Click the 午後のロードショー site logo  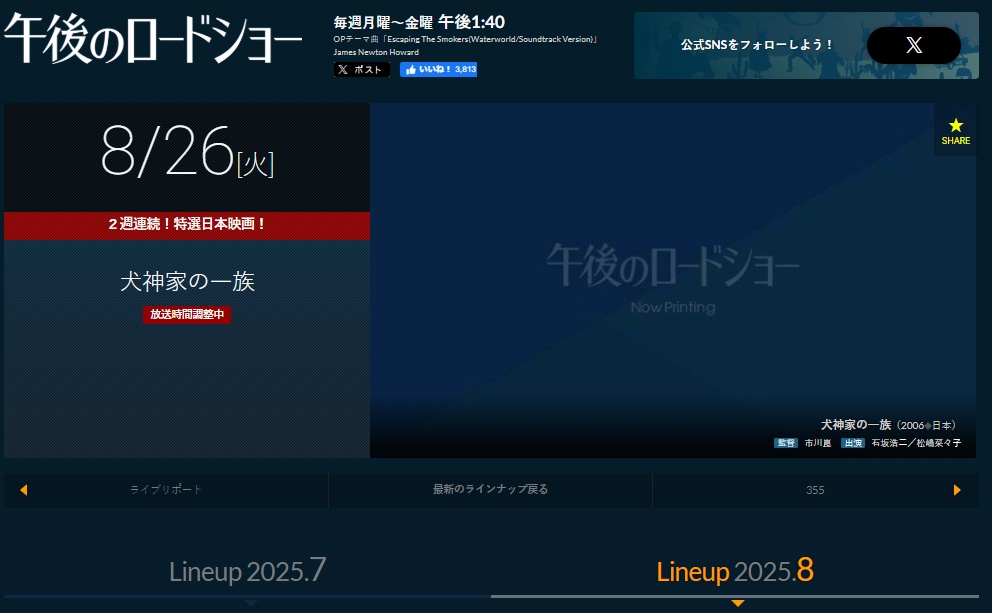(152, 38)
